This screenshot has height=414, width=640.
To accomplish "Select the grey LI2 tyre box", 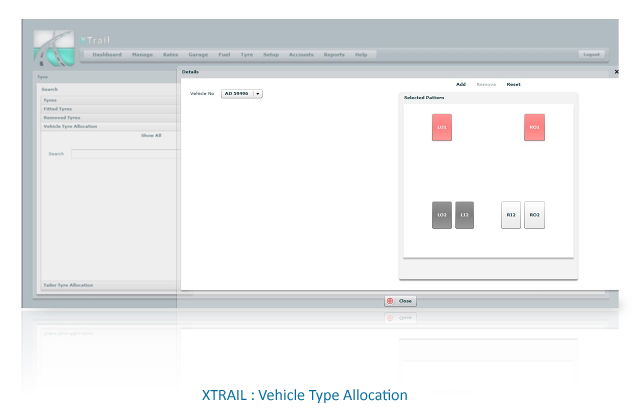I will 464,215.
